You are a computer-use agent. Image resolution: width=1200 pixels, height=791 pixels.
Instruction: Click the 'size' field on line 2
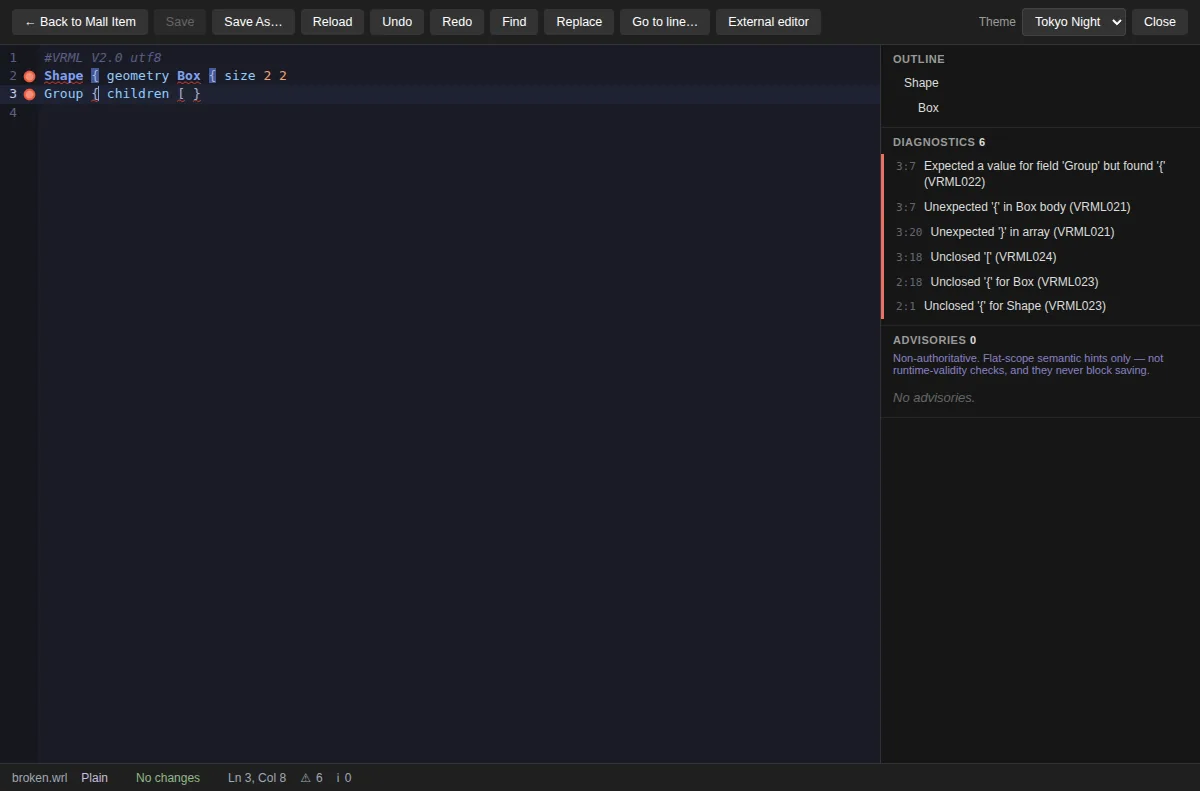[x=240, y=76]
